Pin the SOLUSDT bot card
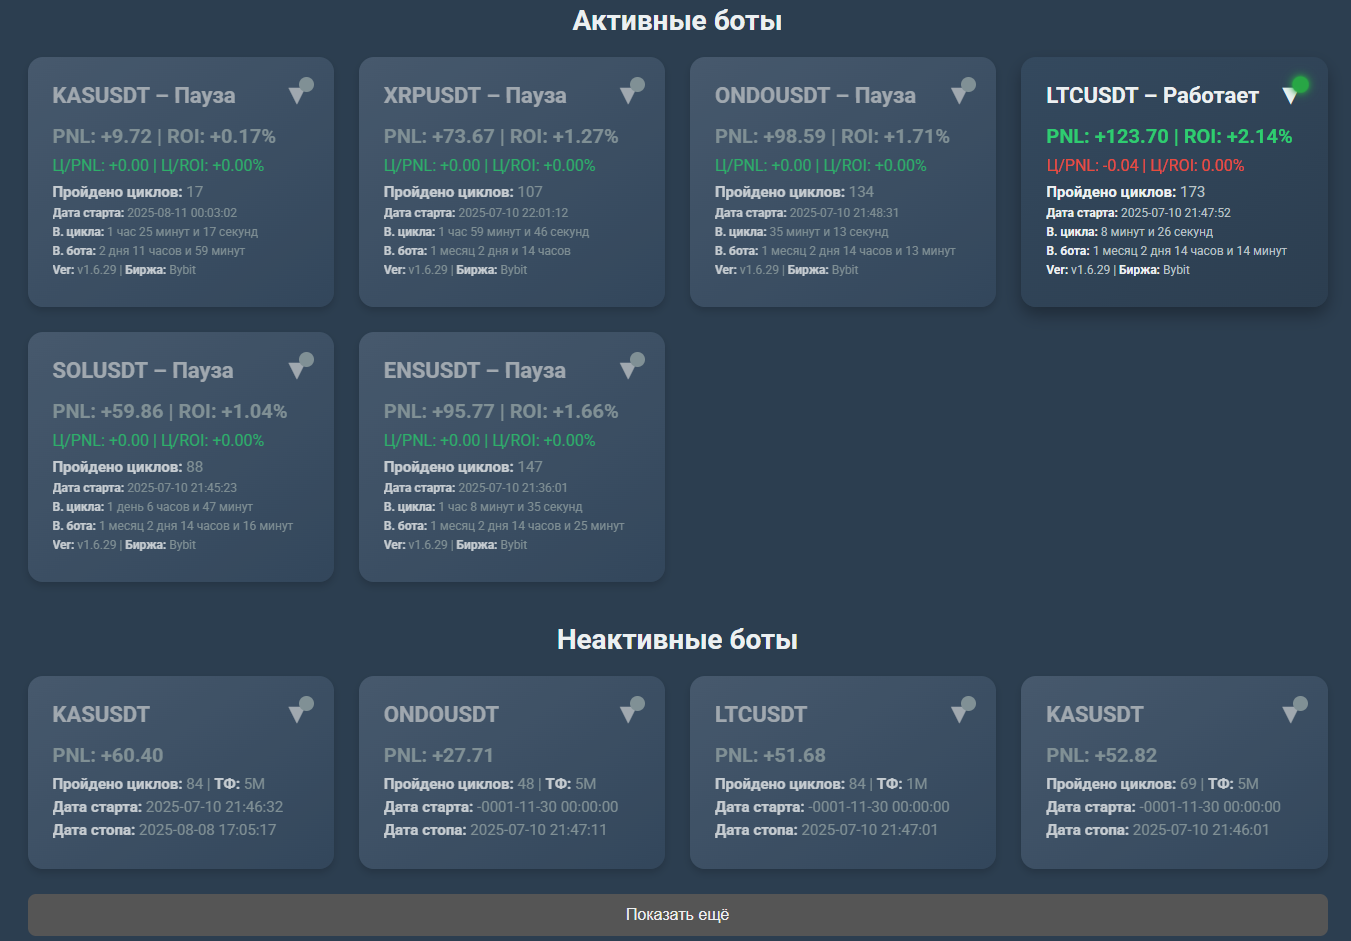 click(299, 366)
